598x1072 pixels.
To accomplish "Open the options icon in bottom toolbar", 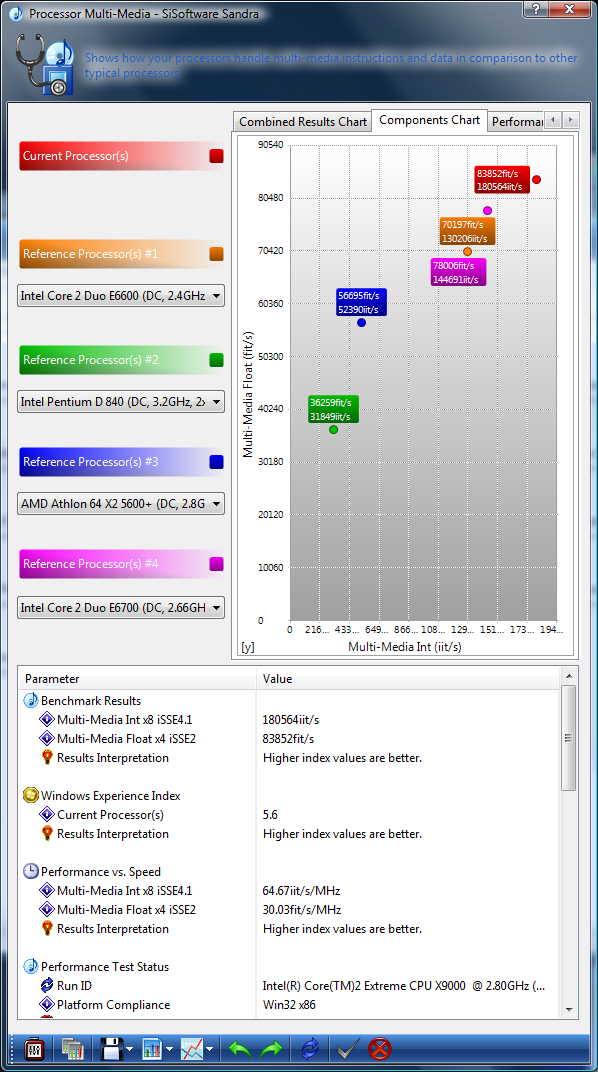I will (34, 1048).
